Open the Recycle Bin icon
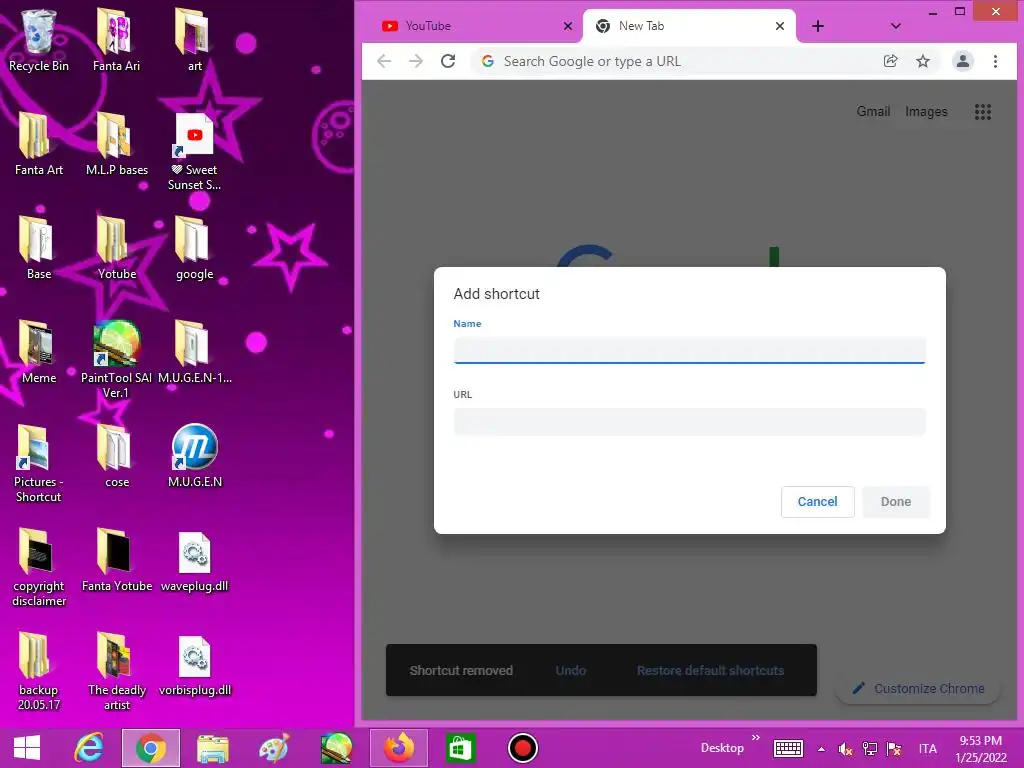The width and height of the screenshot is (1024, 768). coord(39,40)
